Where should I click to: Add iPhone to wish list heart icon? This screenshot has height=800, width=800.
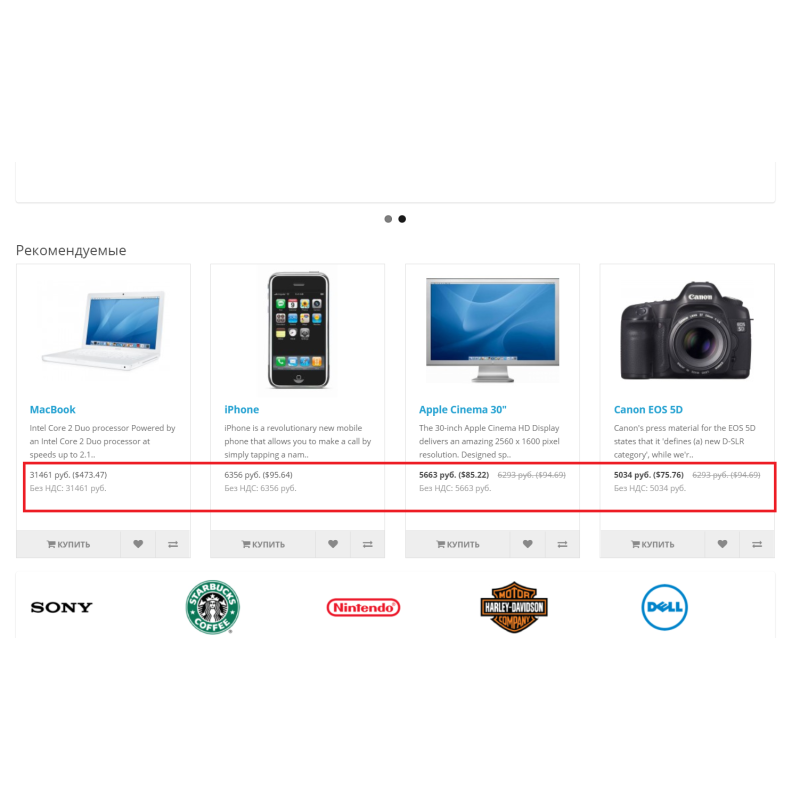click(x=333, y=544)
